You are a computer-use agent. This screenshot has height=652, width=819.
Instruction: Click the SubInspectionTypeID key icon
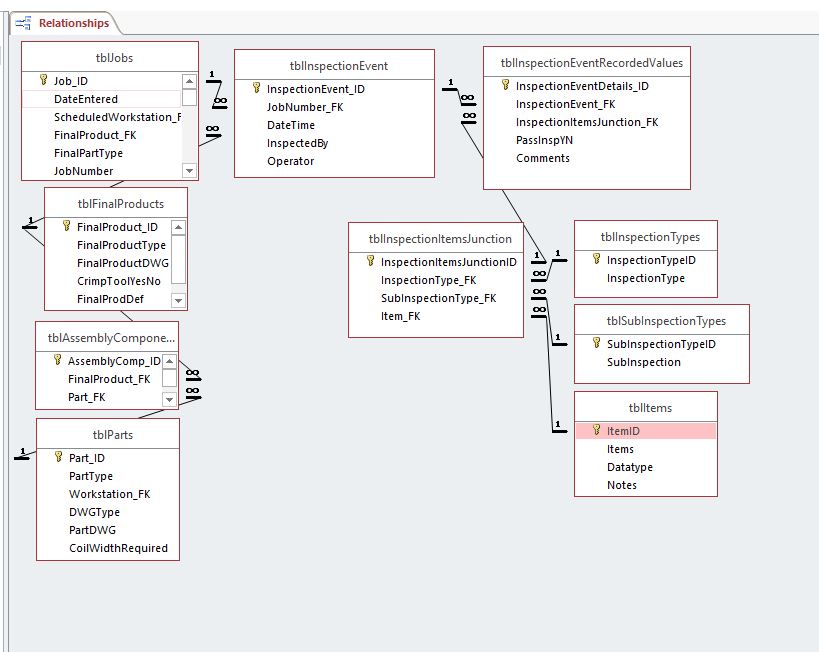(596, 343)
